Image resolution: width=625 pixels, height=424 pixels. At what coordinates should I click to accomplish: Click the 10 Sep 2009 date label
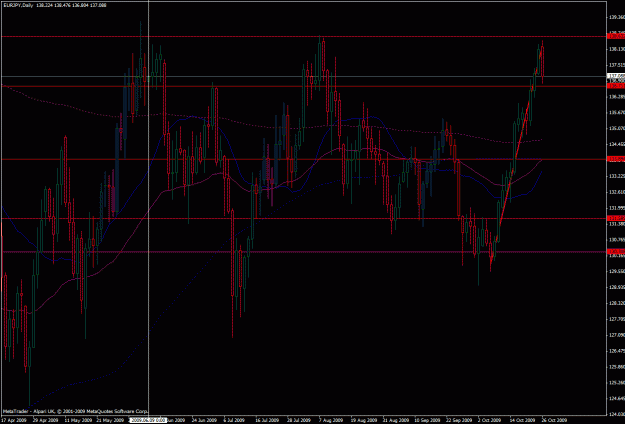click(427, 420)
